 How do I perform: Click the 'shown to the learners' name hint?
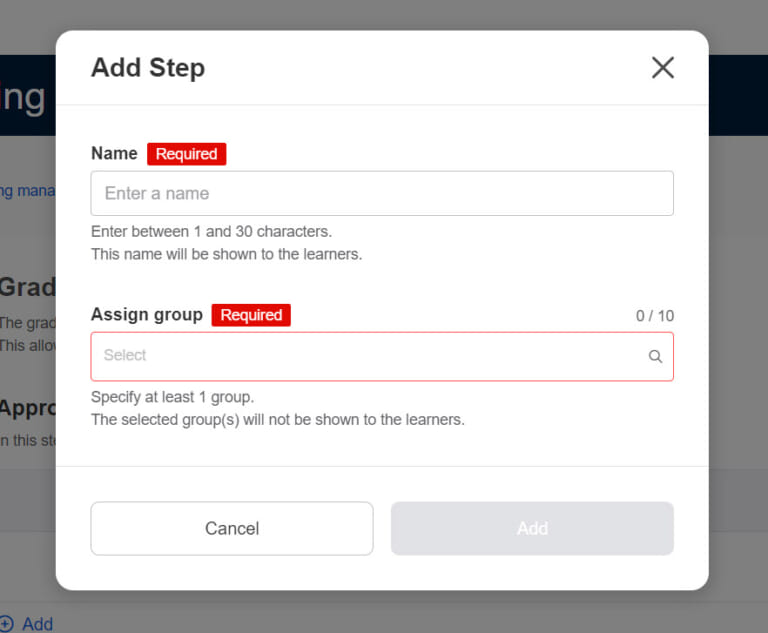[226, 254]
